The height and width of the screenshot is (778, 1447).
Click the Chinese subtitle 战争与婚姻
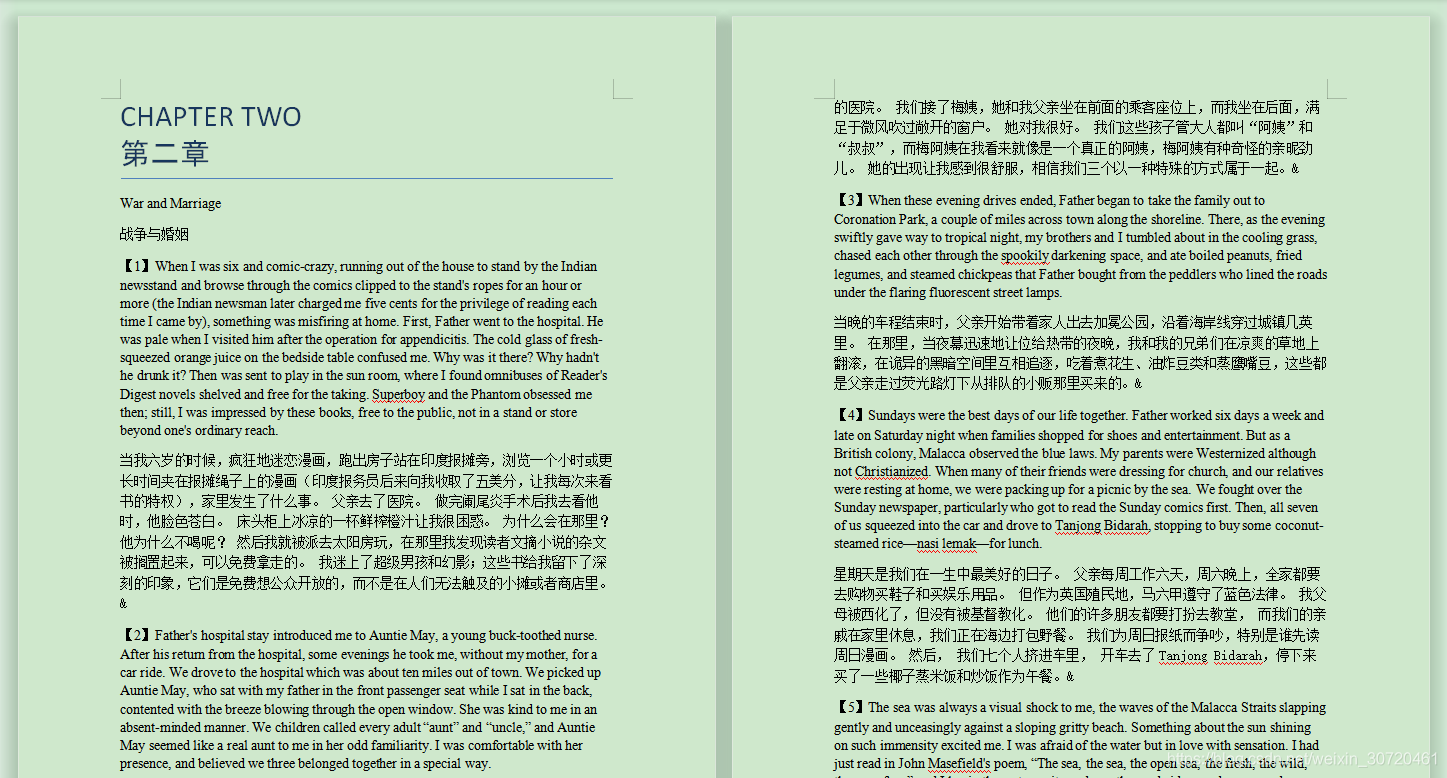(154, 235)
